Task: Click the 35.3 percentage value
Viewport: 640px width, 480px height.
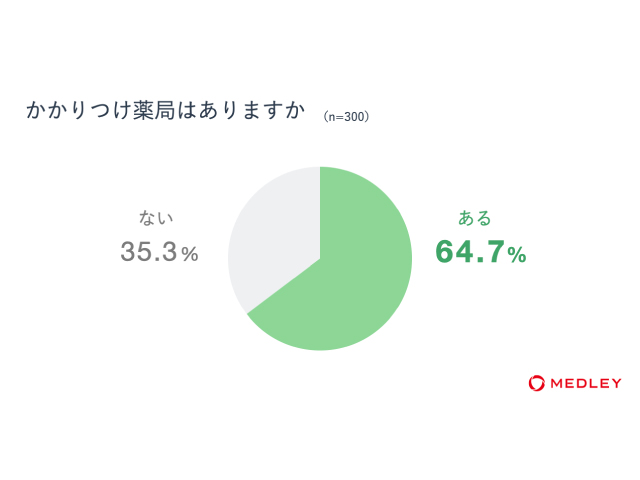Action: (149, 251)
